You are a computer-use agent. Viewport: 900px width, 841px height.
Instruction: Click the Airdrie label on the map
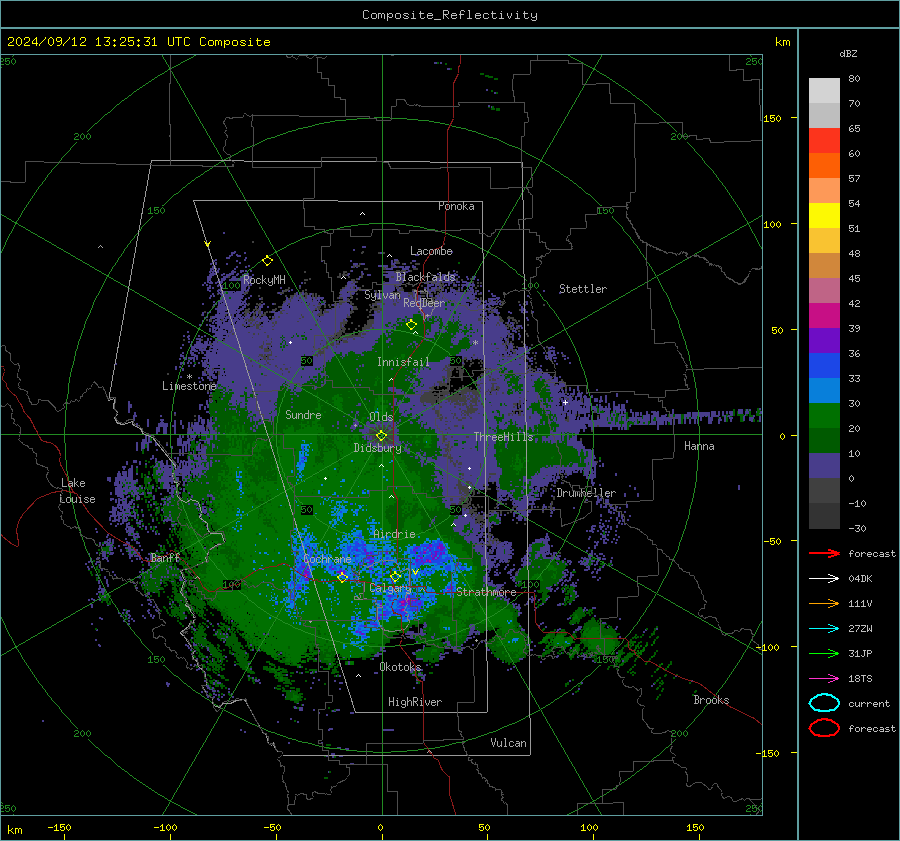[394, 534]
